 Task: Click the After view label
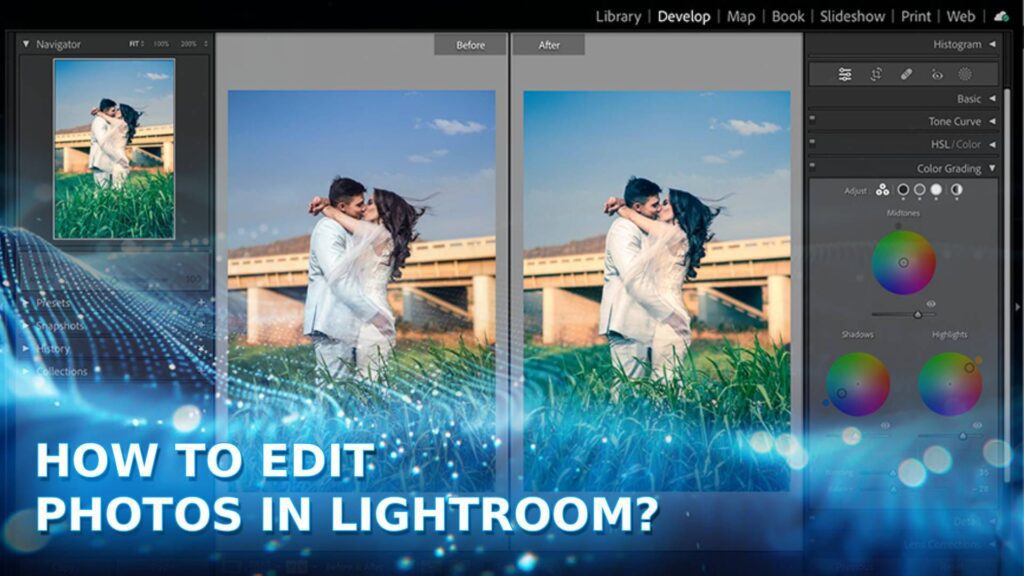pyautogui.click(x=549, y=45)
